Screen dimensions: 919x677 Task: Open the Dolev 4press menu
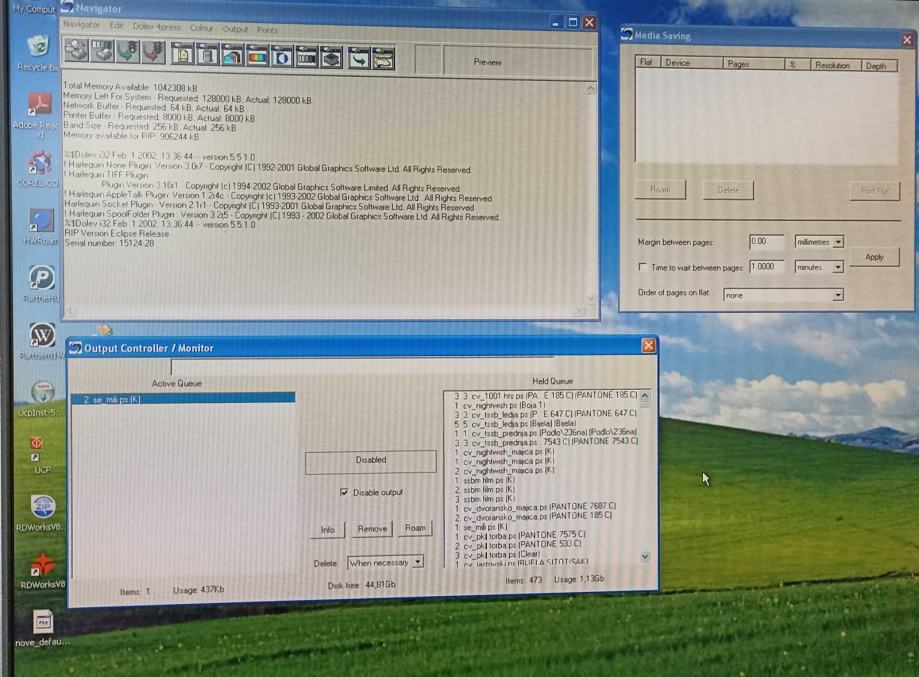pyautogui.click(x=156, y=26)
